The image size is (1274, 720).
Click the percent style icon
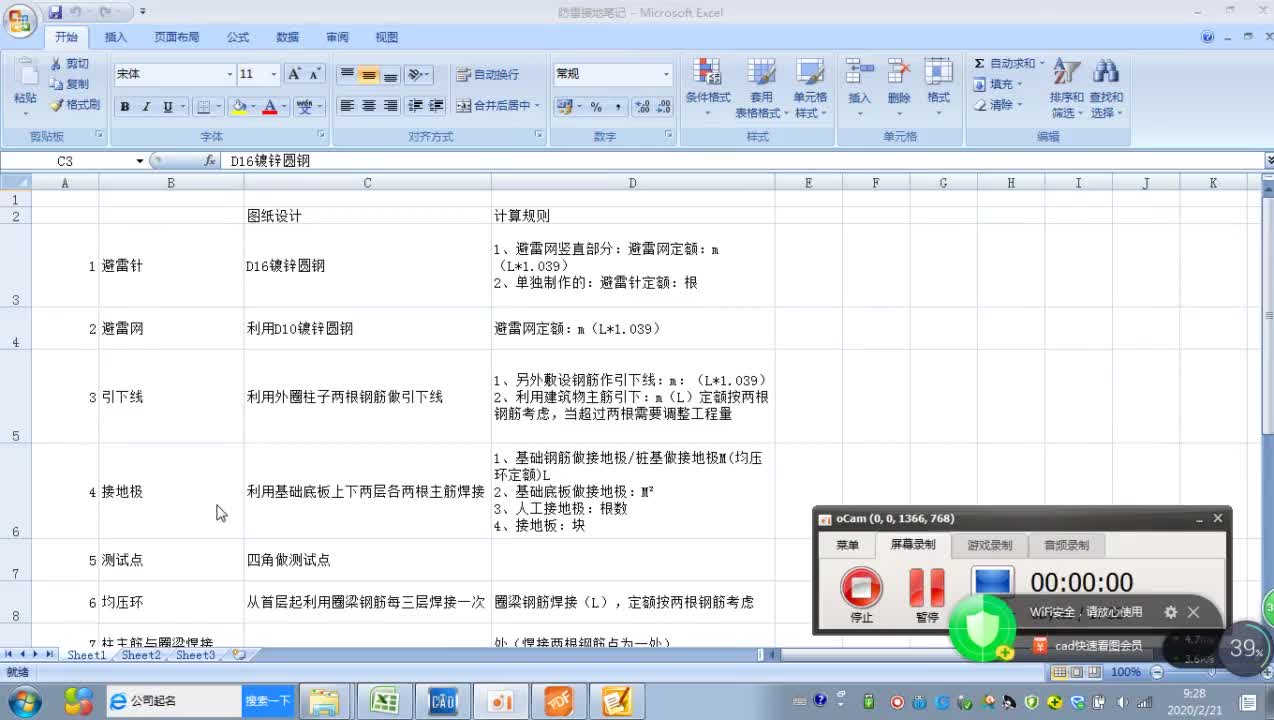(596, 107)
